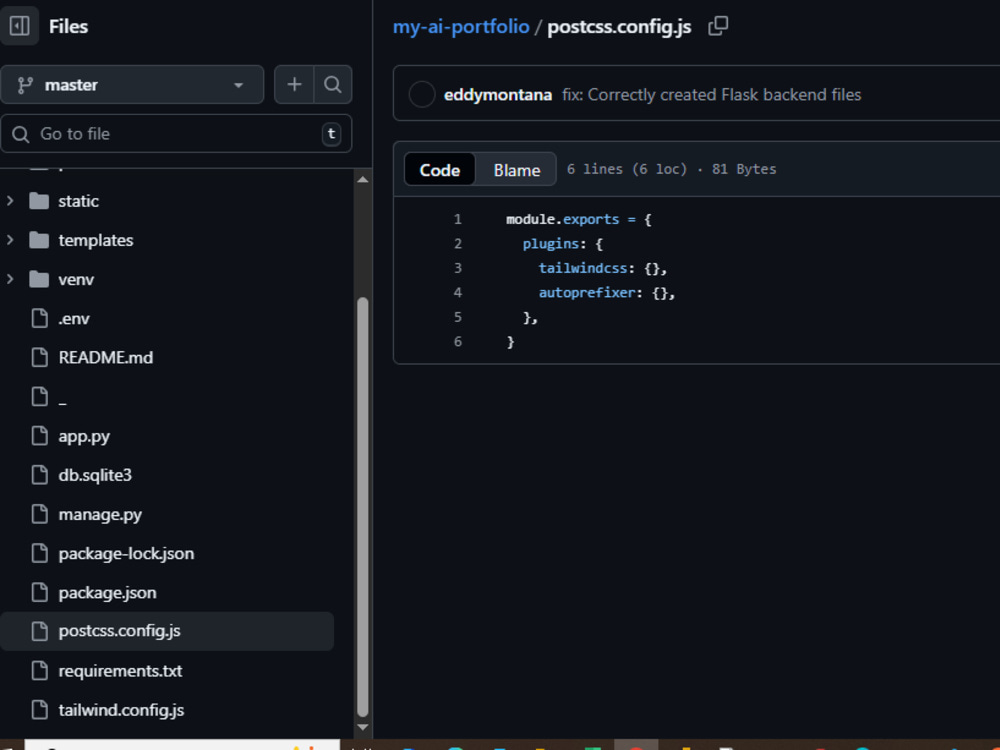This screenshot has width=1000, height=750.
Task: Open tailwind.config.js in file tree
Action: click(x=121, y=710)
